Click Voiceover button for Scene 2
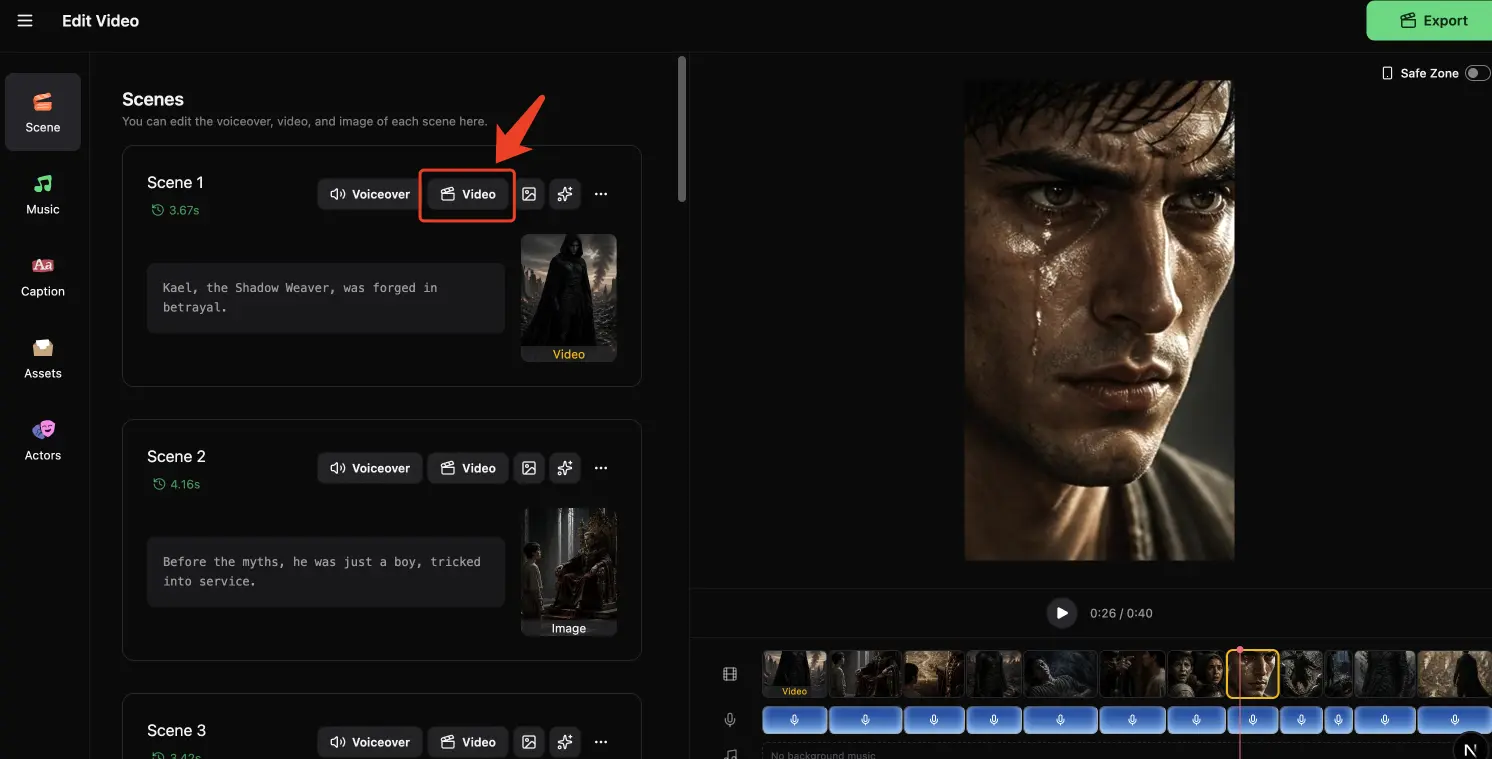Image resolution: width=1492 pixels, height=759 pixels. (x=370, y=468)
